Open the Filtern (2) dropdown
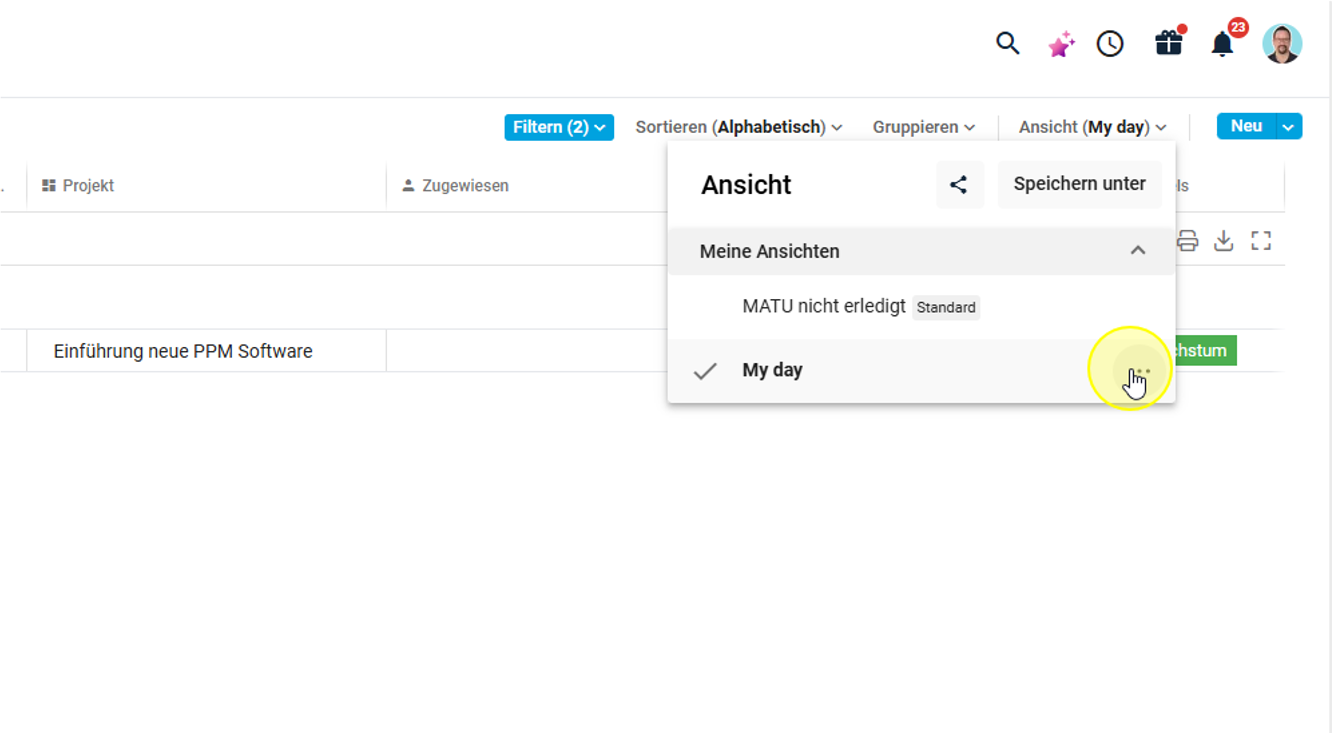Viewport: 1332px width, 733px height. point(559,127)
